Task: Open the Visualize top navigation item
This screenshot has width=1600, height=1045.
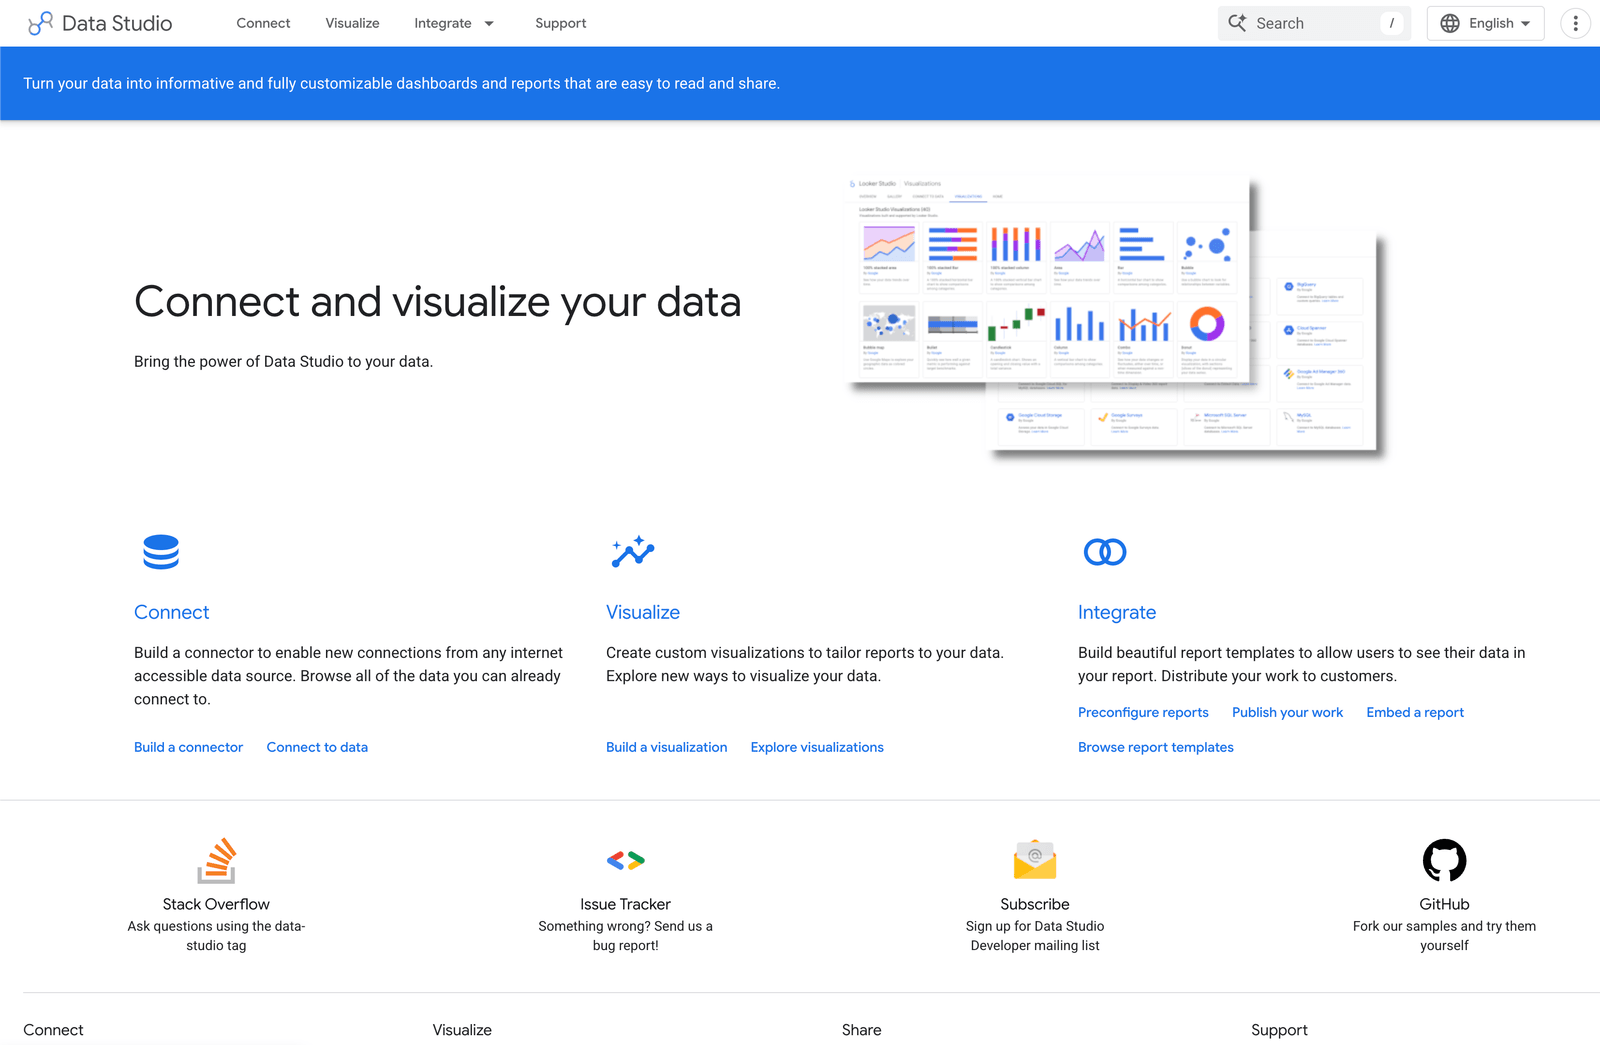Action: click(x=352, y=23)
